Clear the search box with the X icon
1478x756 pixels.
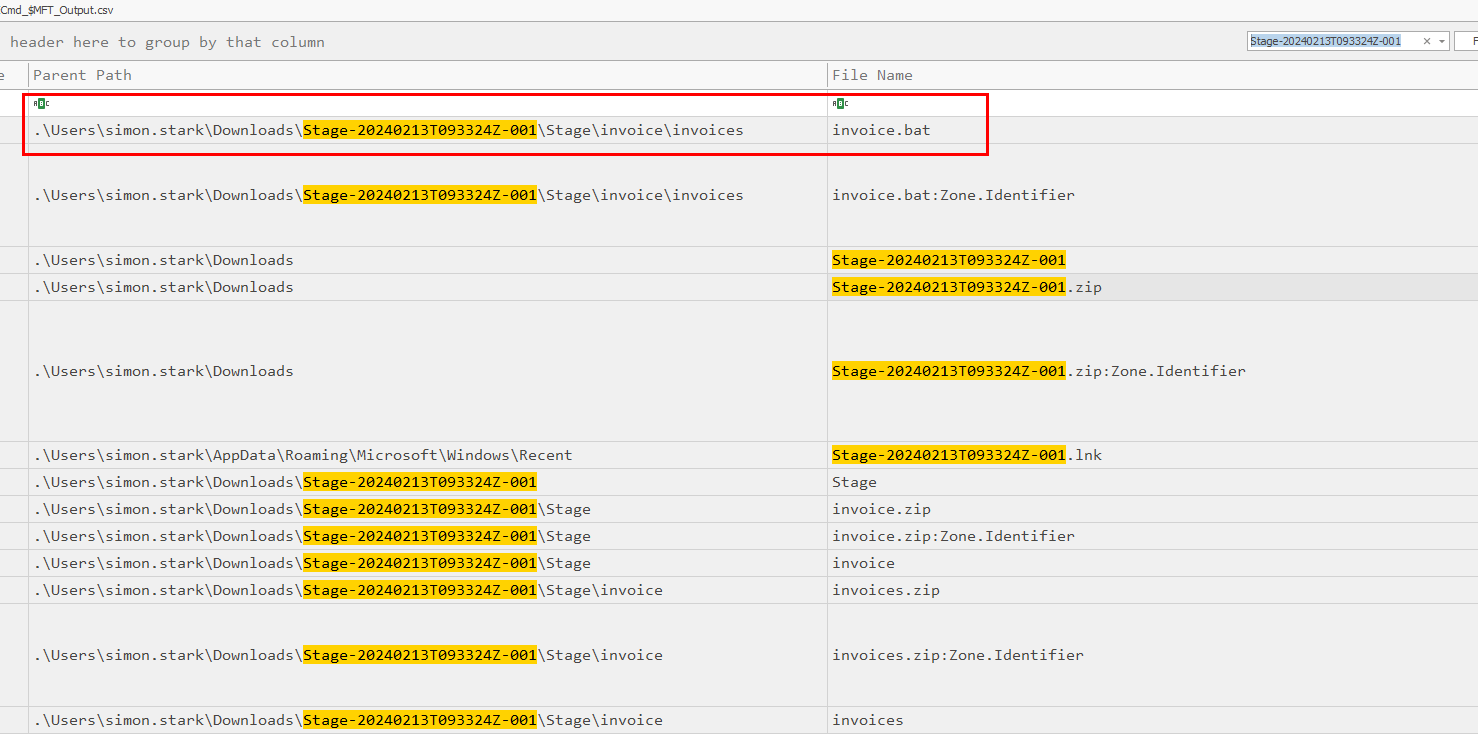(x=1426, y=41)
